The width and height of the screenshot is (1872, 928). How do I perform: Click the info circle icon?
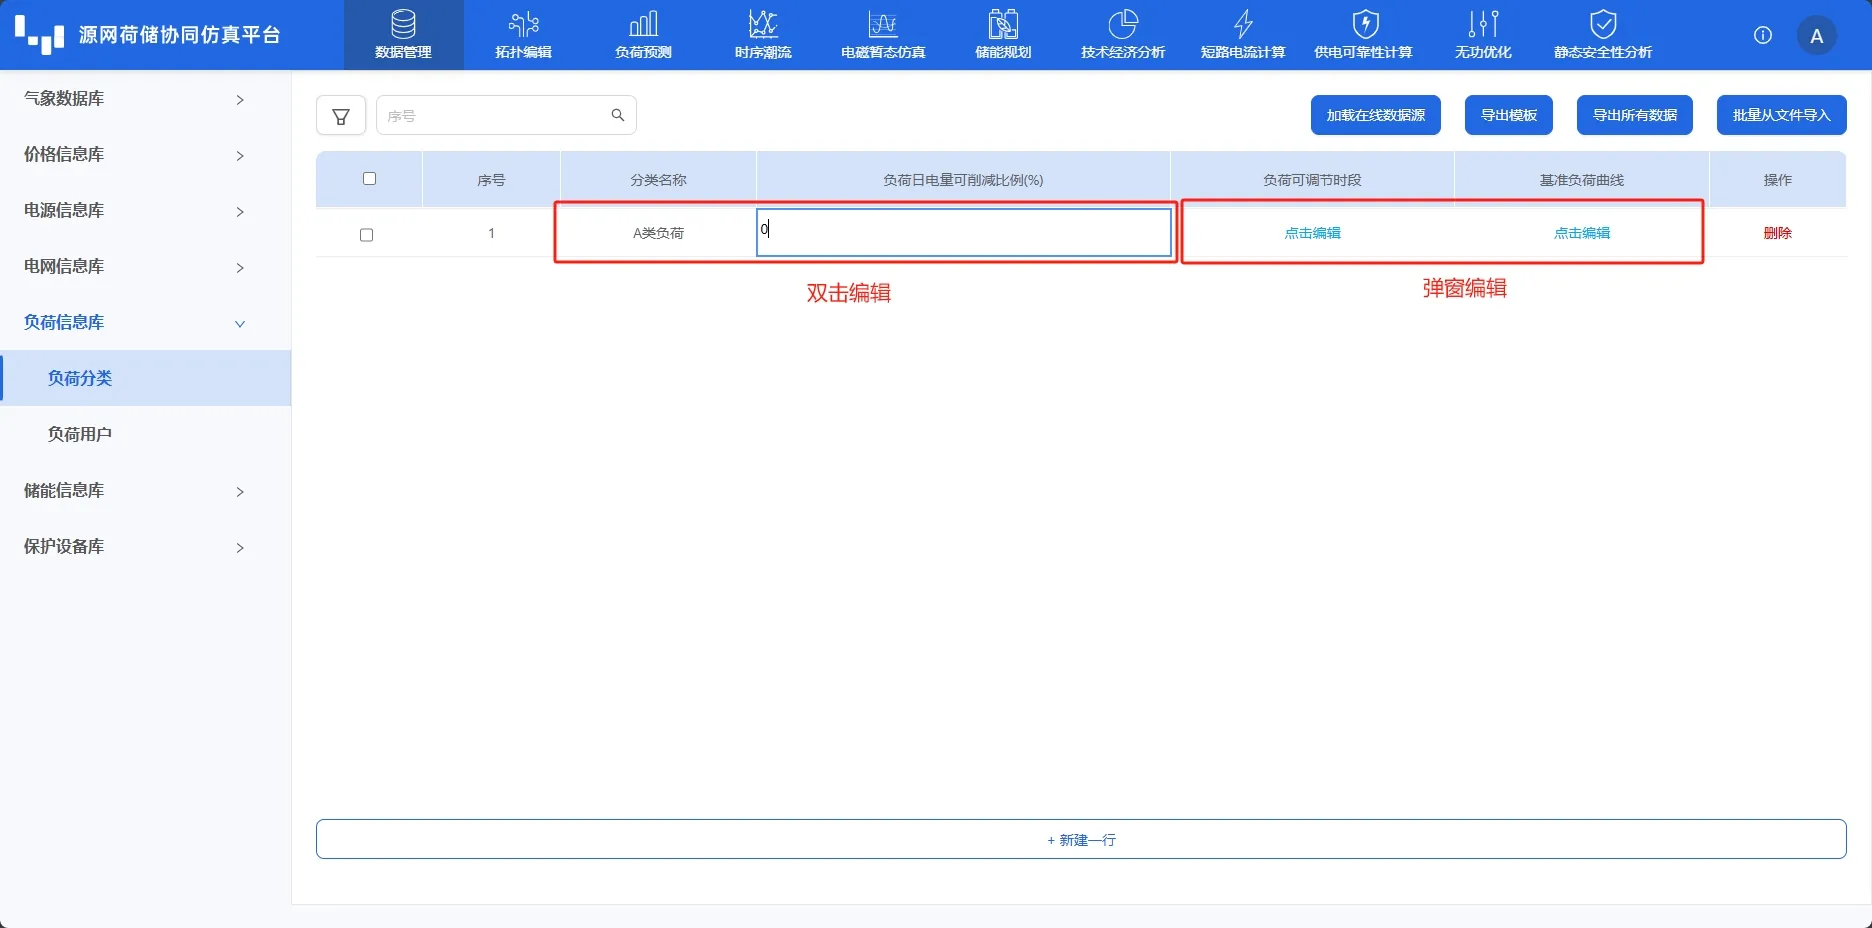coord(1763,35)
